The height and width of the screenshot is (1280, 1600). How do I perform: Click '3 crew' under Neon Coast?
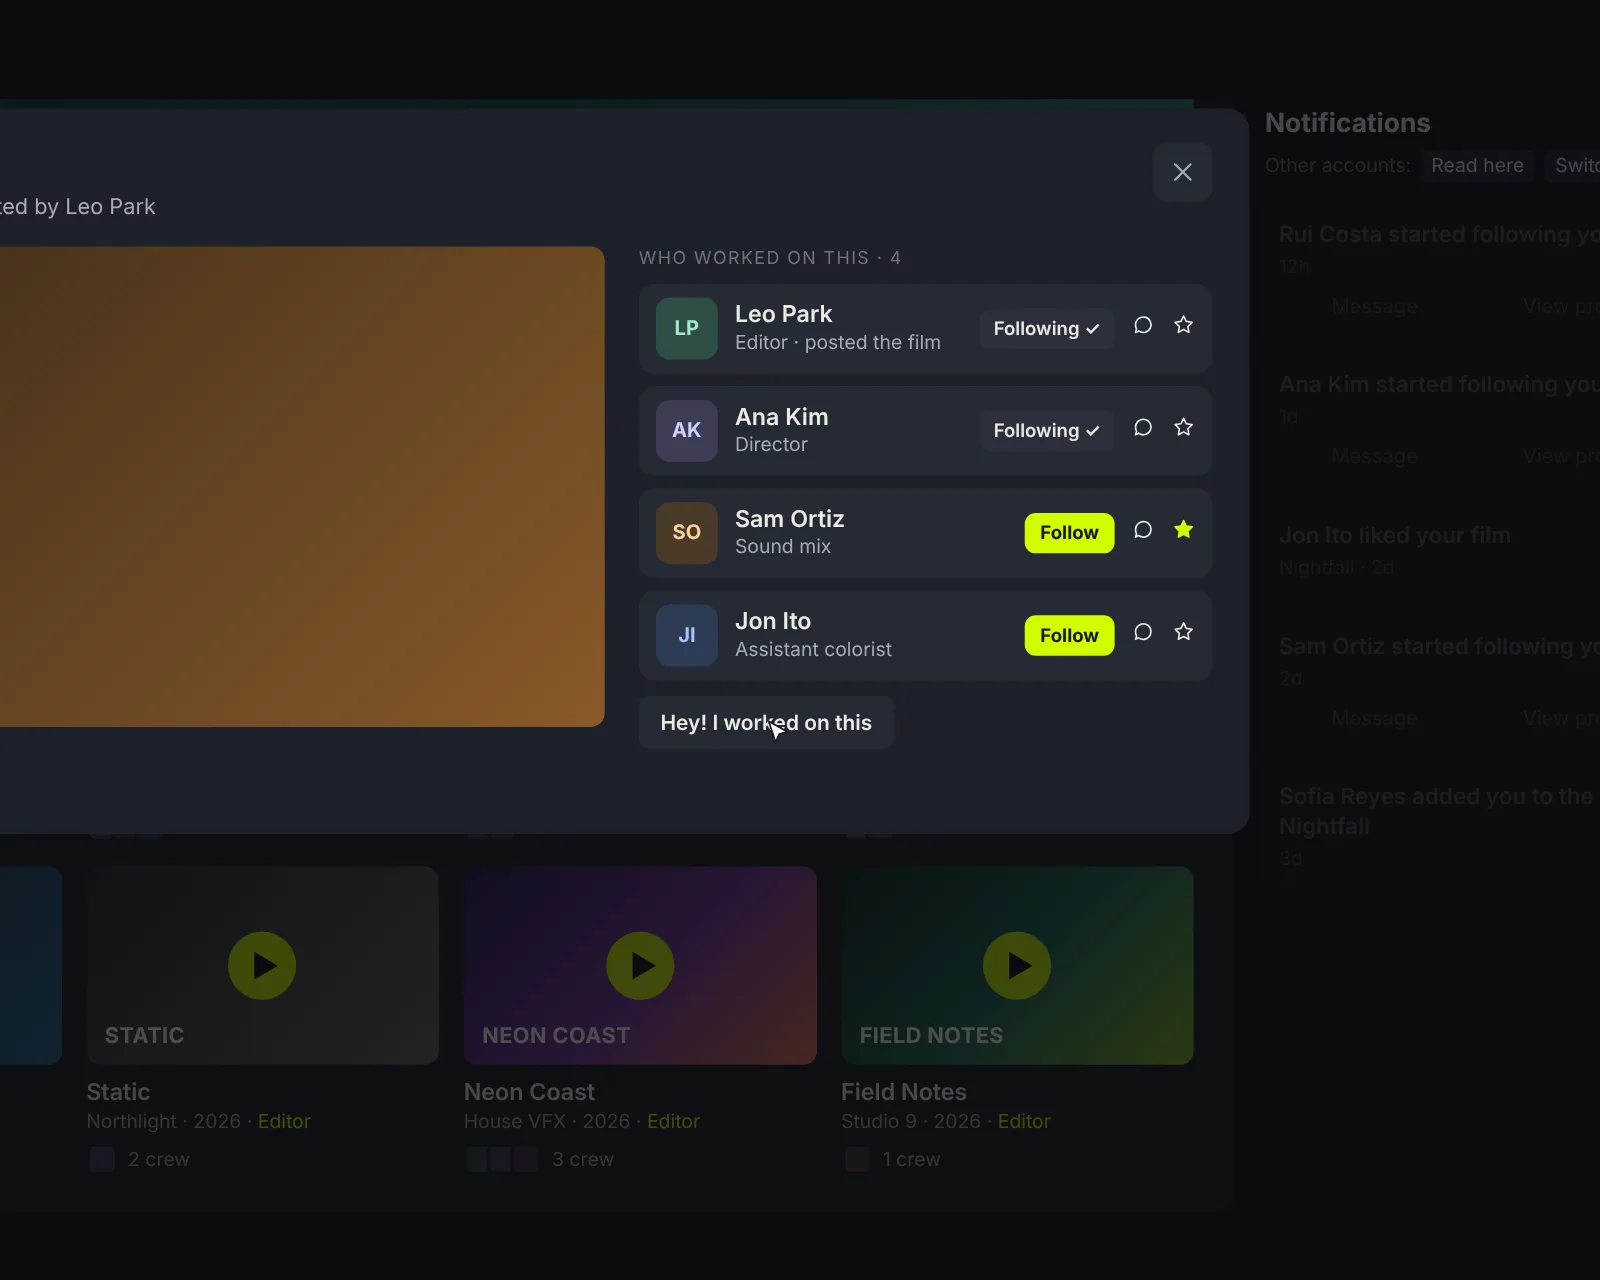pos(583,1159)
